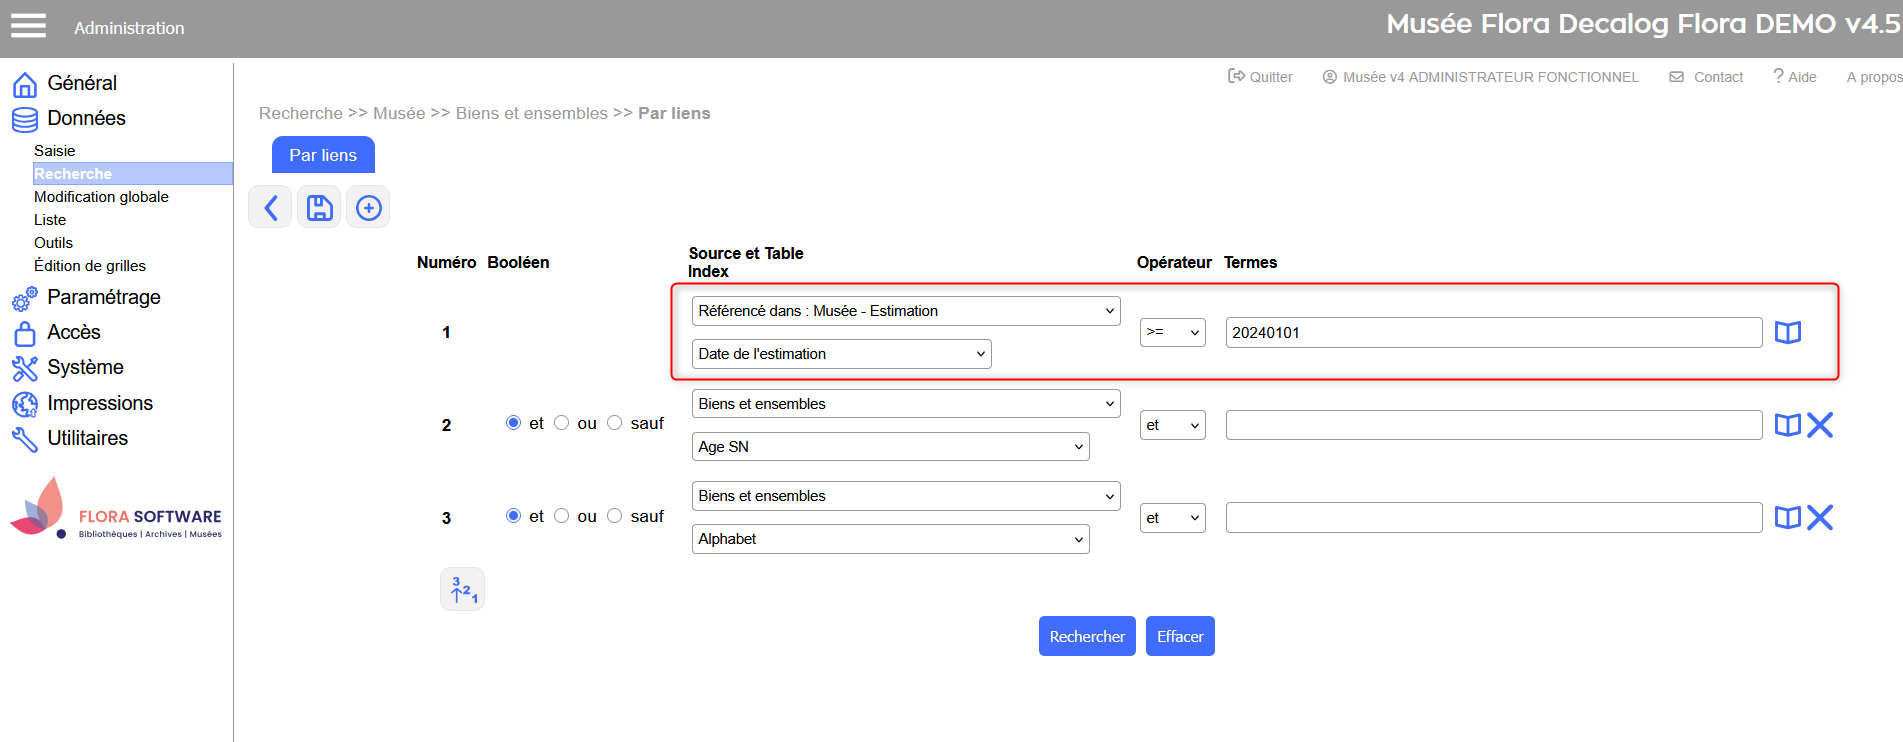
Task: Open the index book icon on row 3
Action: [1787, 517]
